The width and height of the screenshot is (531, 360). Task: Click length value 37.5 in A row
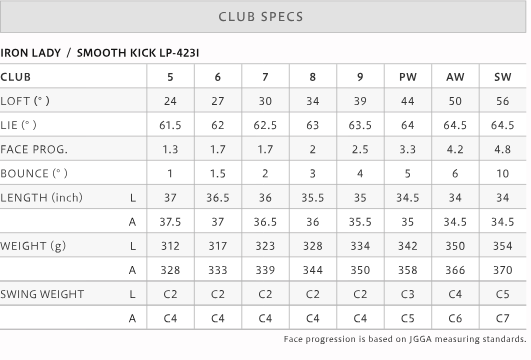click(x=170, y=222)
